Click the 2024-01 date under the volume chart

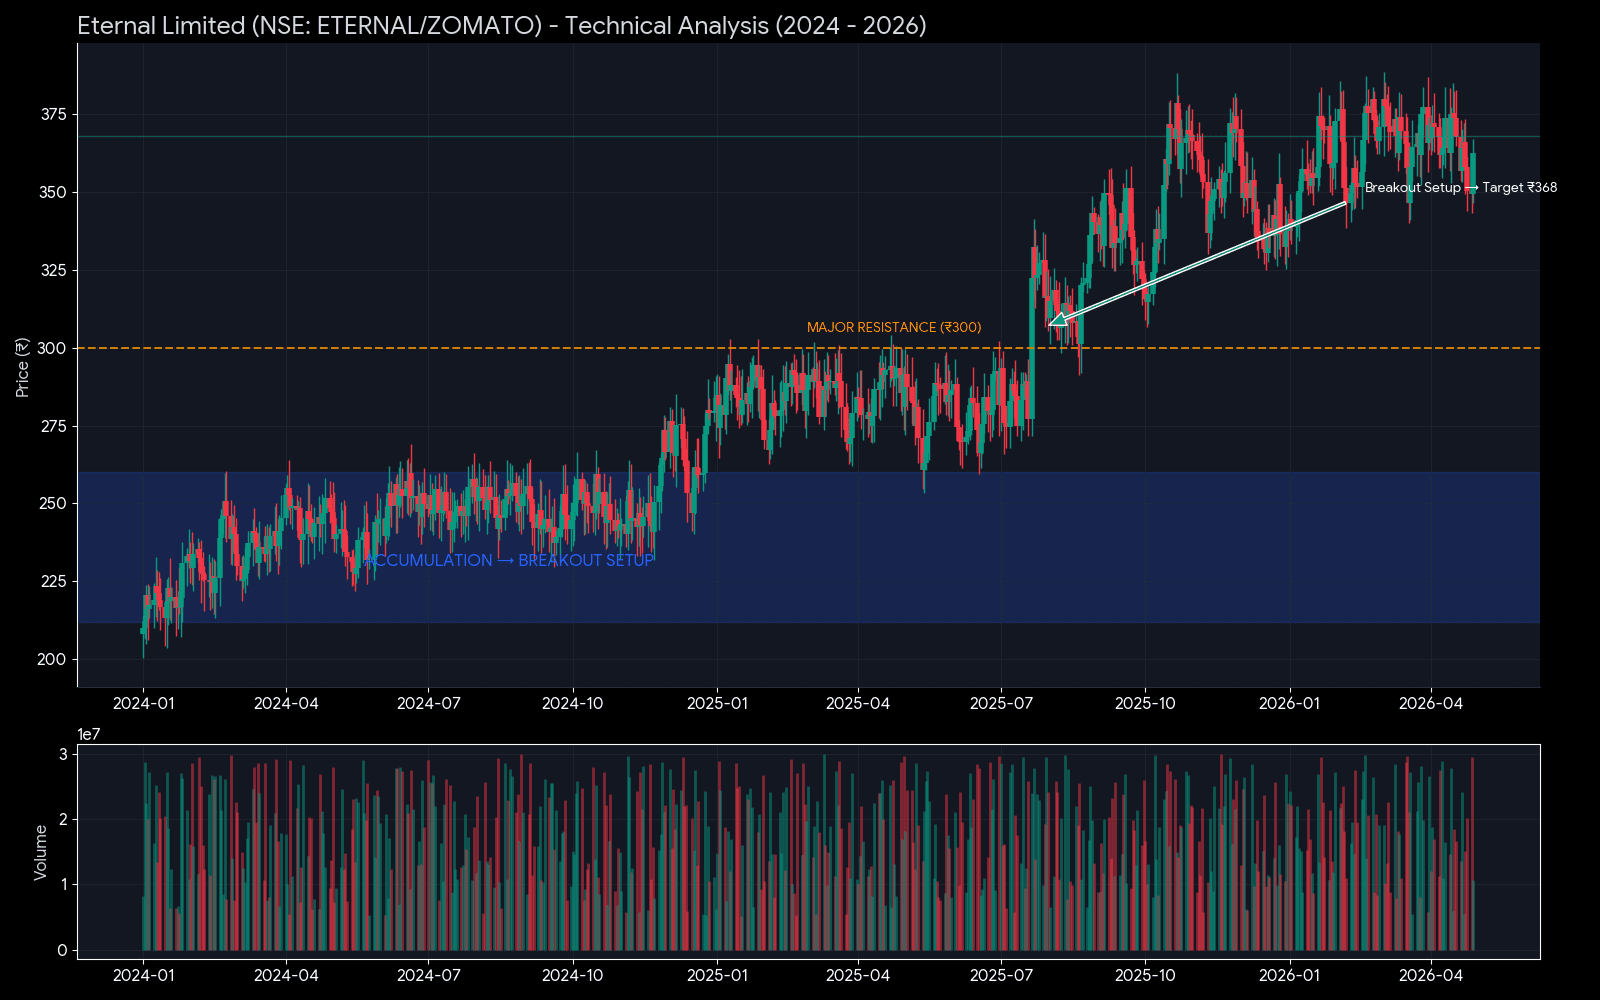(x=144, y=976)
